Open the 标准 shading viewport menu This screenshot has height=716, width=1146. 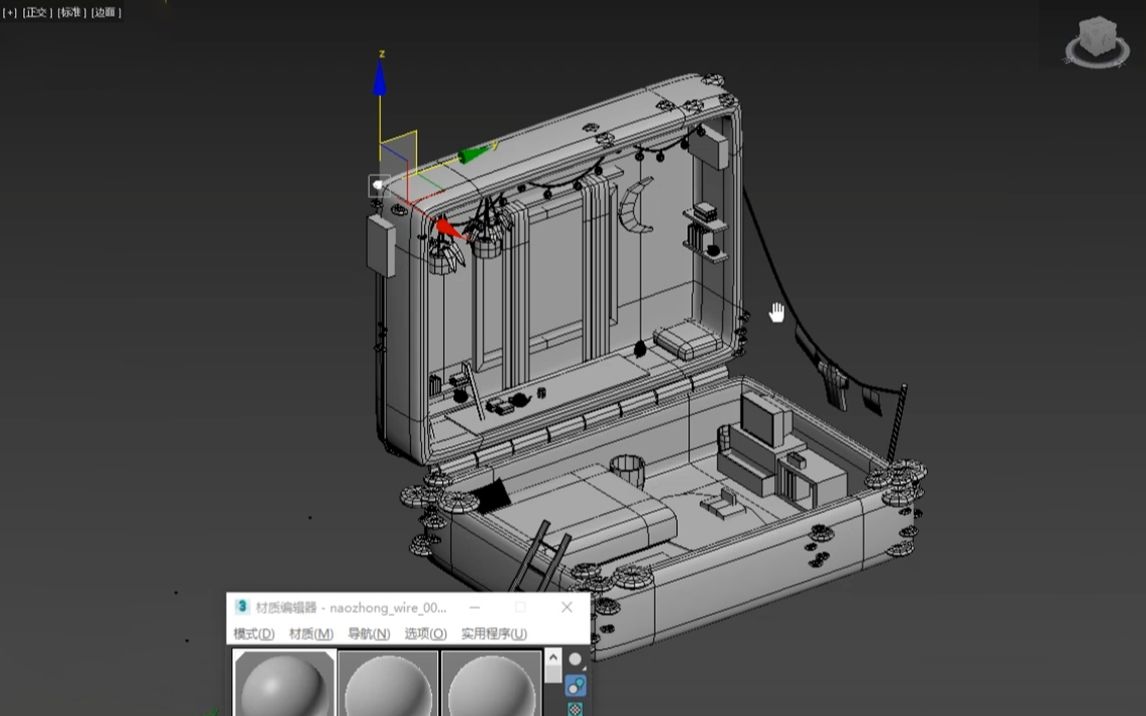point(69,12)
